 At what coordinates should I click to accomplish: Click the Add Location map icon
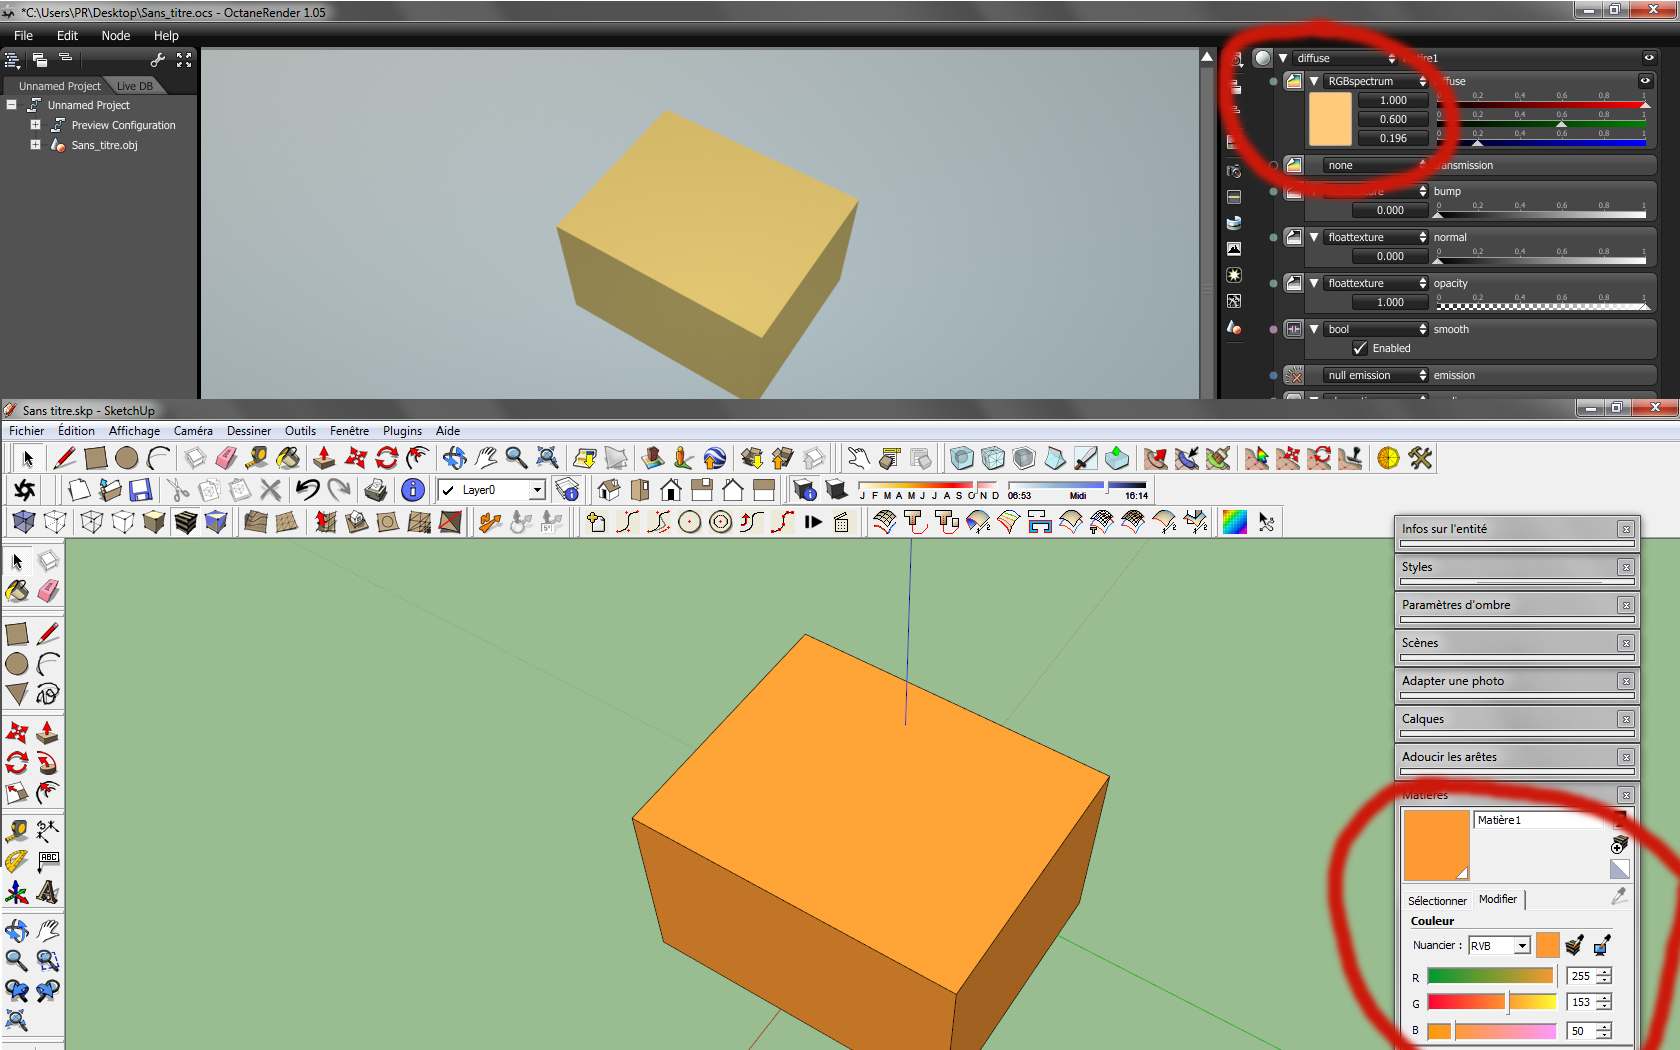click(x=585, y=458)
